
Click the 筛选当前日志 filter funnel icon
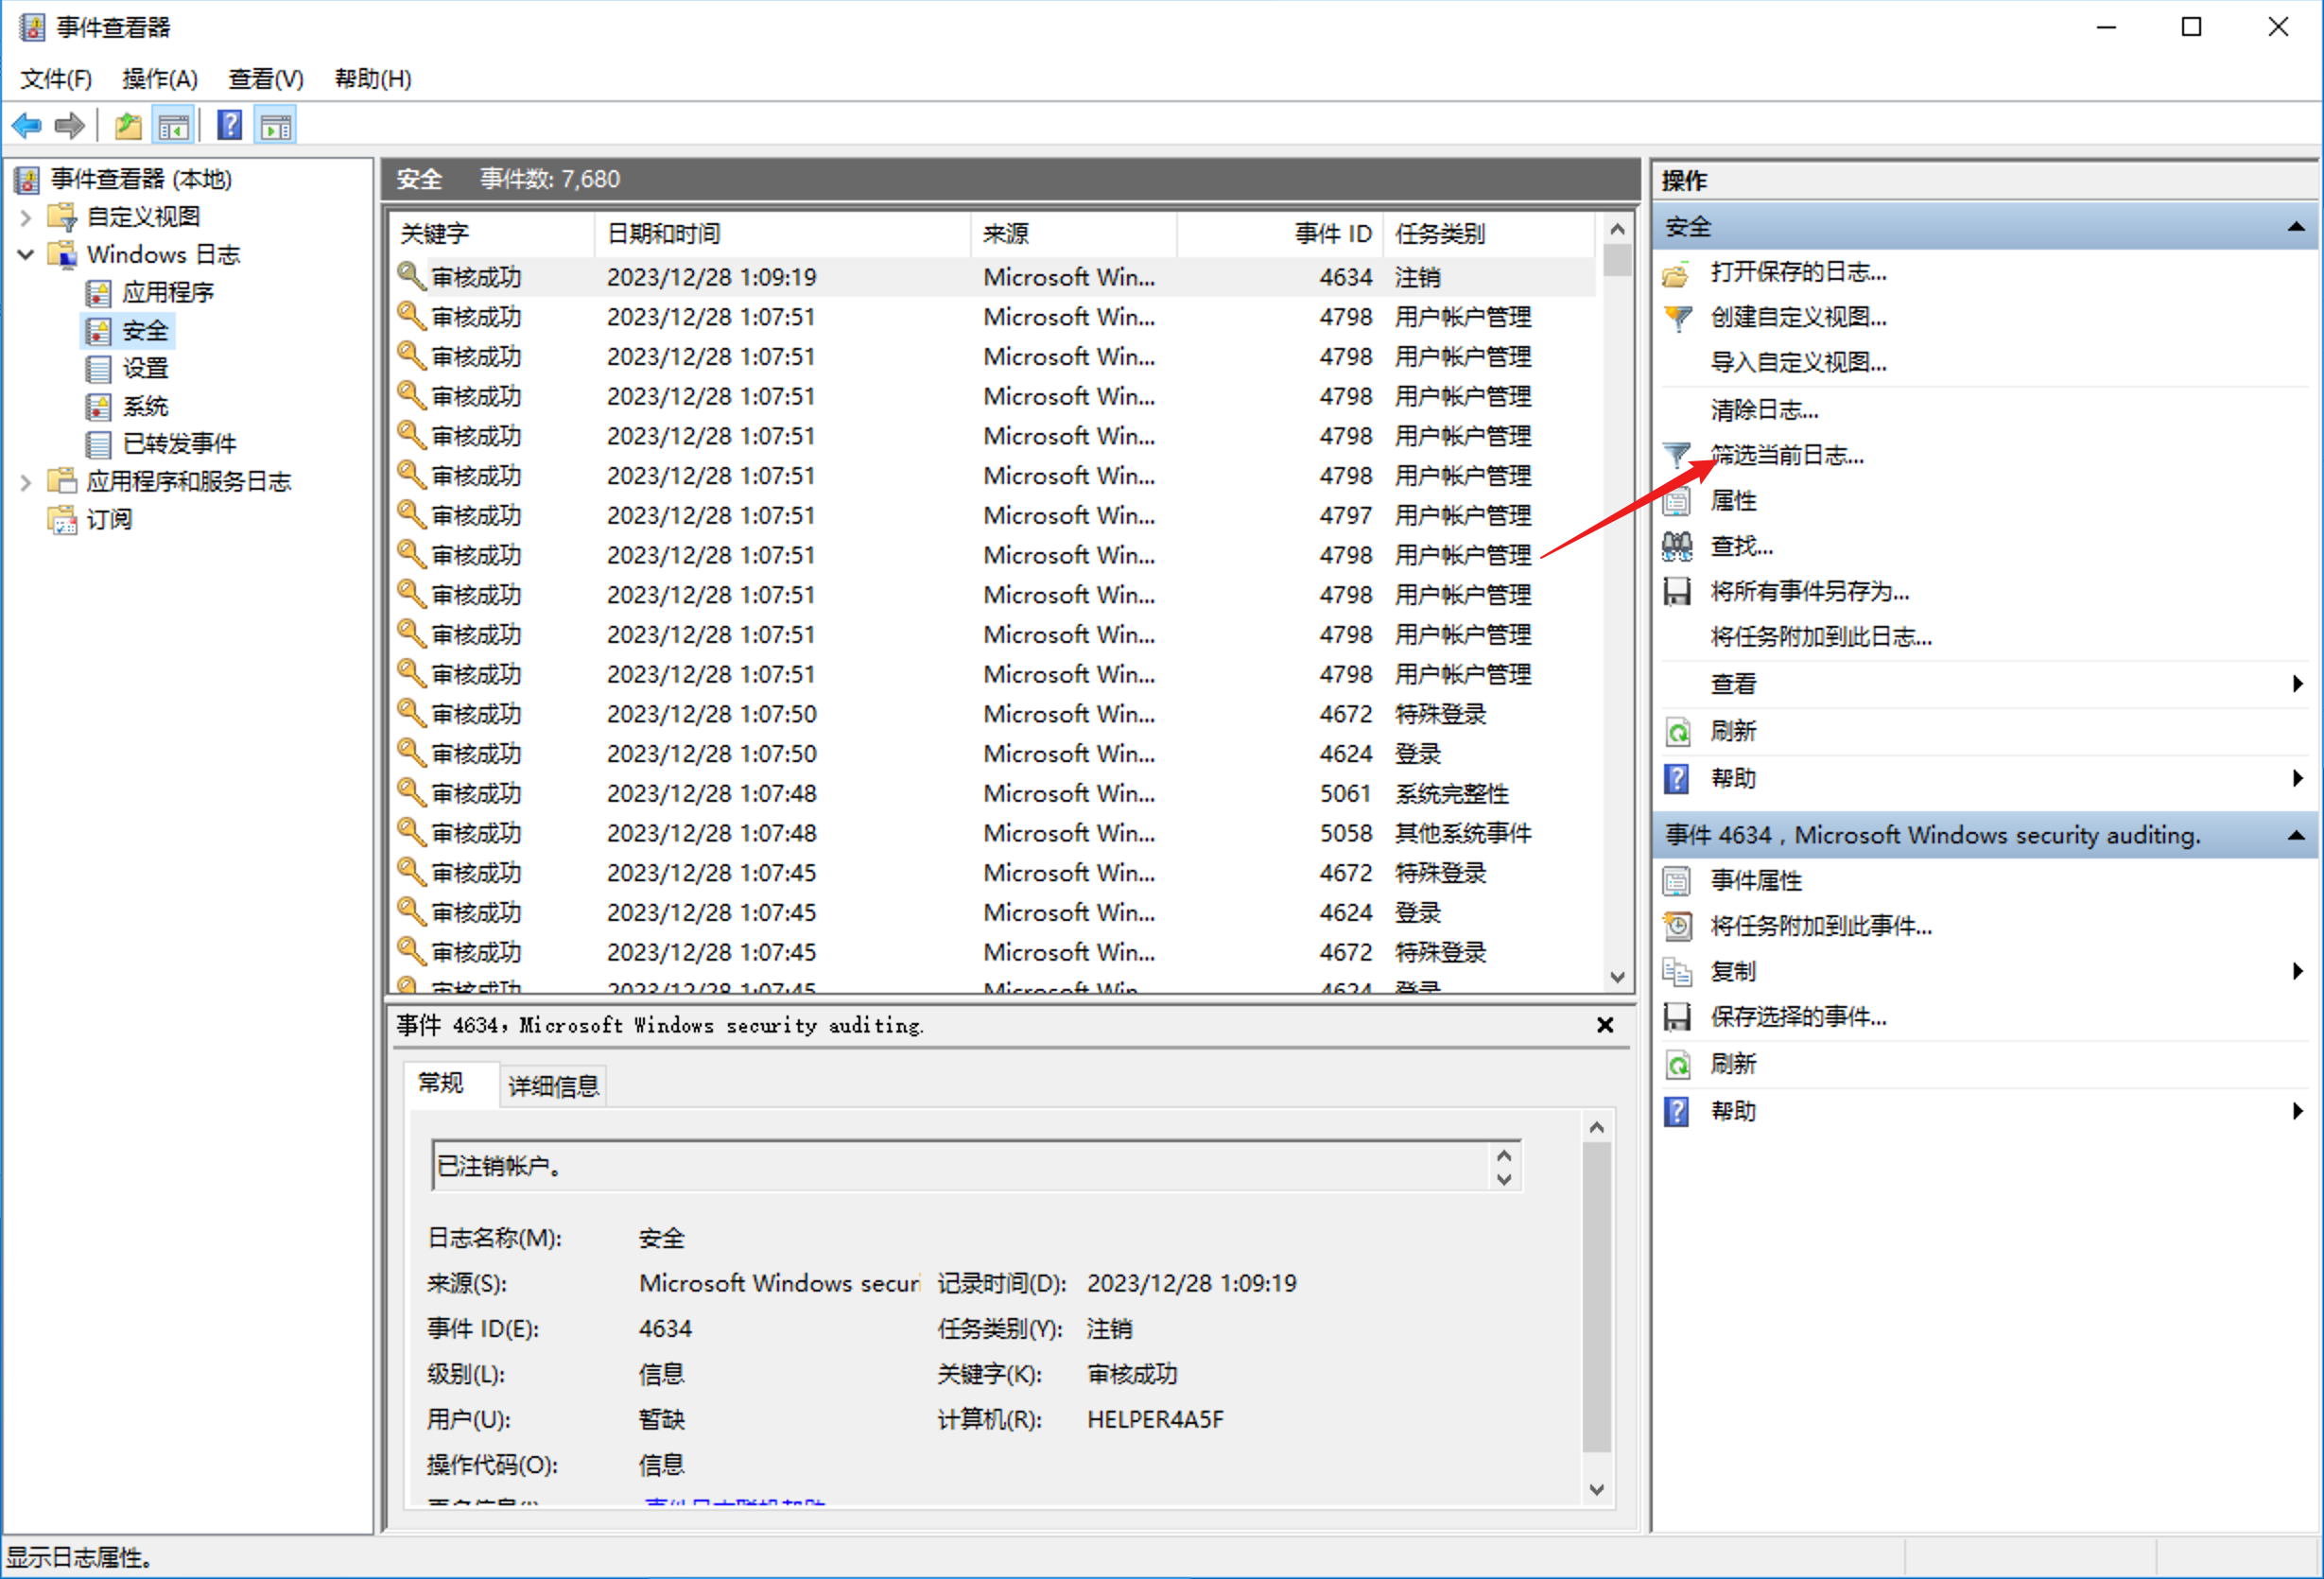1677,456
